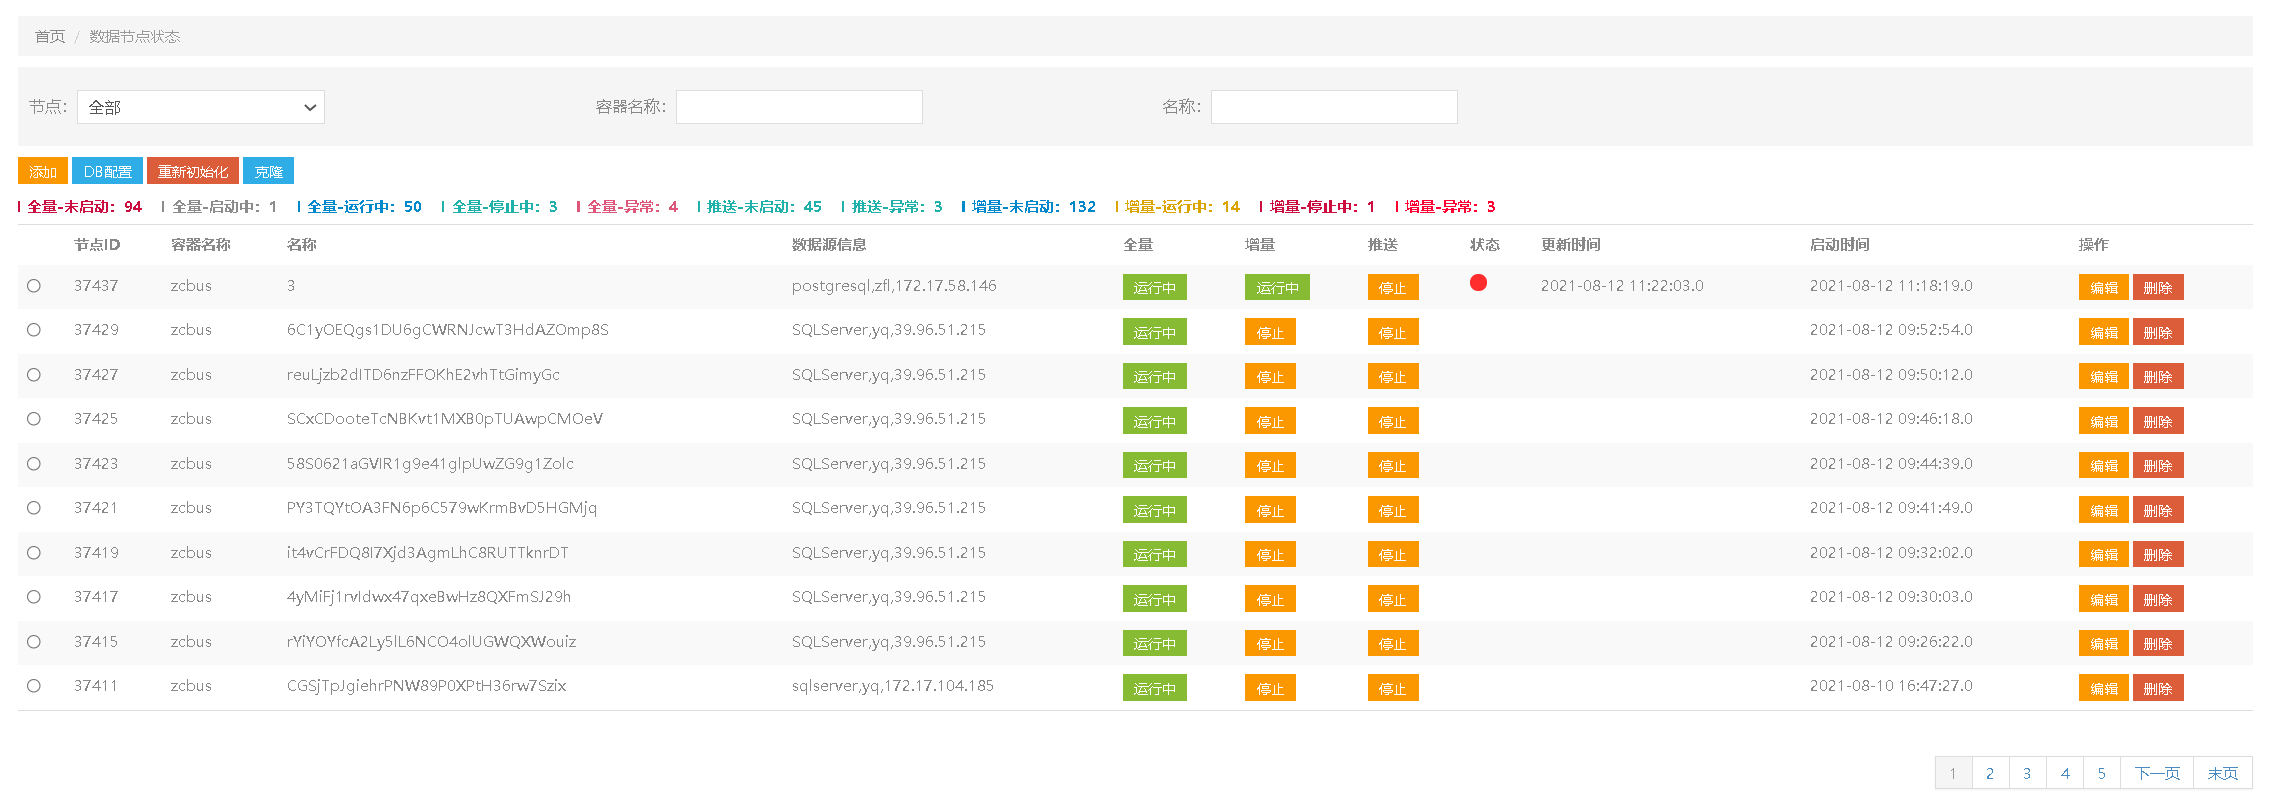The image size is (2270, 806).
Task: Click the blue 克隆 button
Action: 268,171
